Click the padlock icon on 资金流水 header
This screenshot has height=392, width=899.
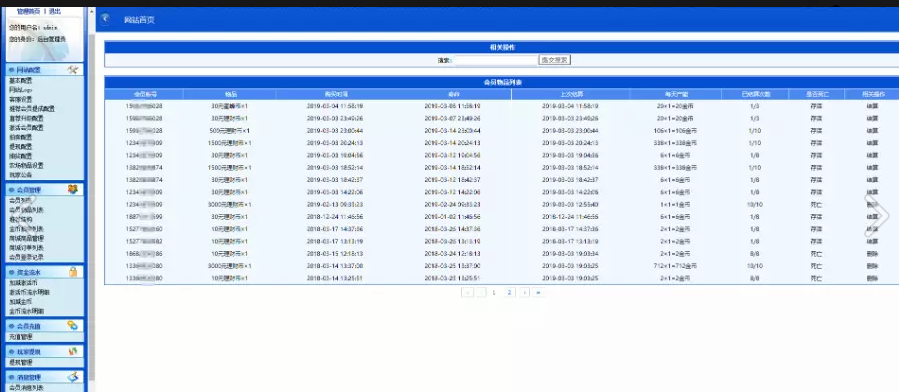tap(73, 272)
